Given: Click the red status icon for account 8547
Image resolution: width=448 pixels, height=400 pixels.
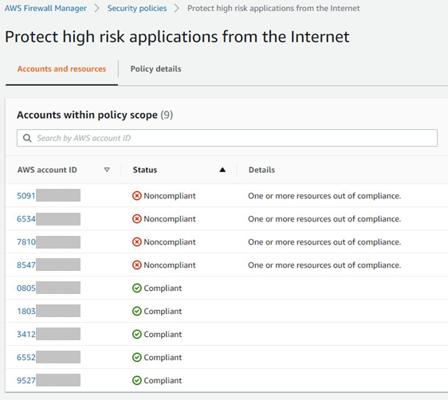Looking at the screenshot, I should (137, 265).
